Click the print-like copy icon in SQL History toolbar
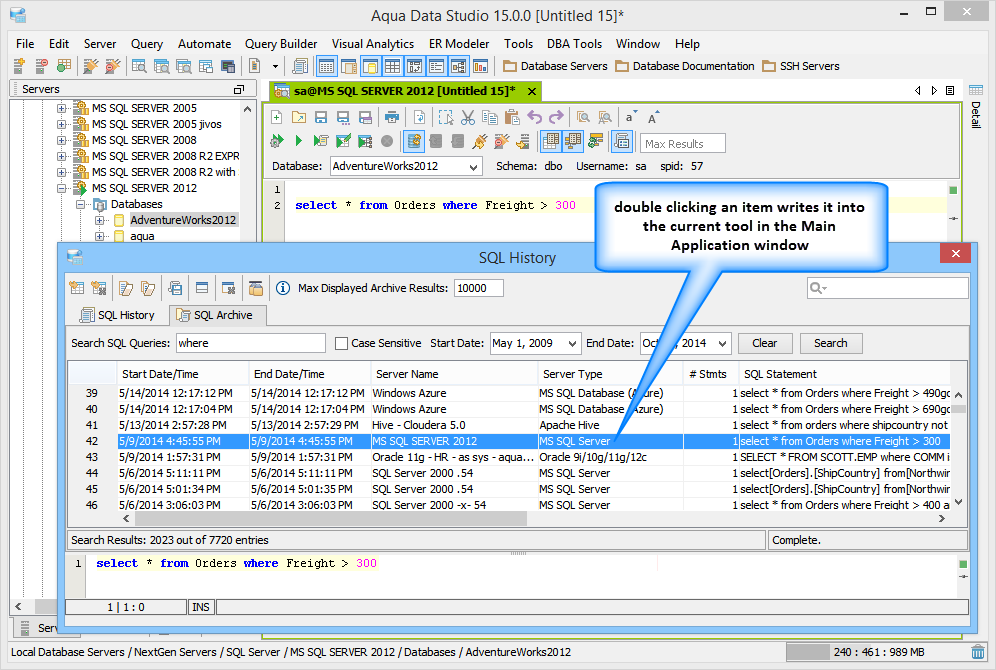Screen dimensions: 996x670 (175, 288)
